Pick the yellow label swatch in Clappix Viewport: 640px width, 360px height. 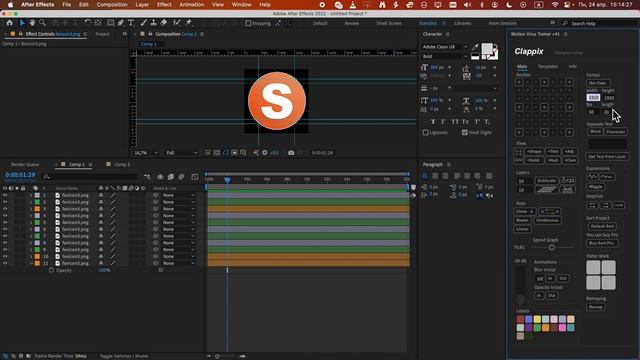tap(537, 319)
